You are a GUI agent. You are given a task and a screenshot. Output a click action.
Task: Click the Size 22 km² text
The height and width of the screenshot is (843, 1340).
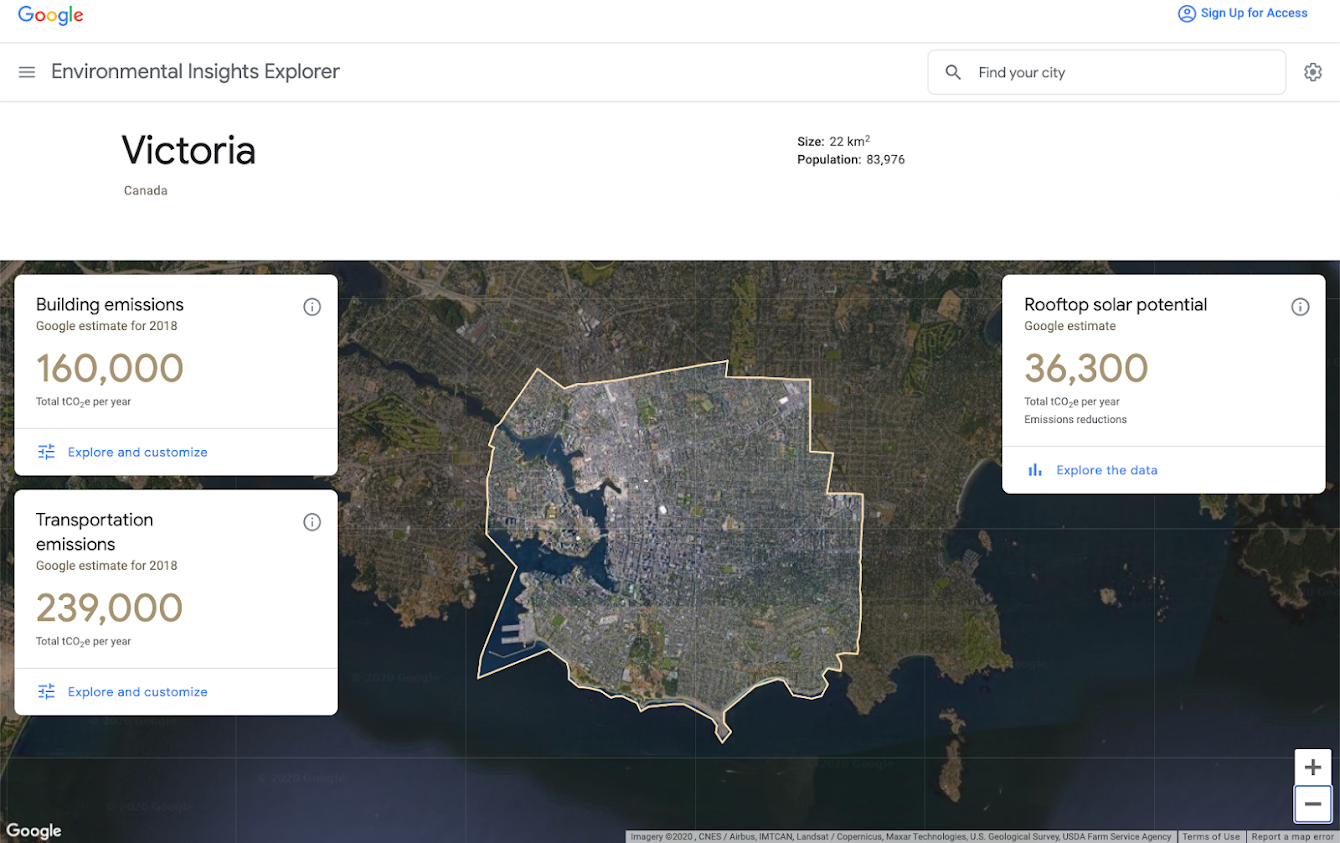834,141
